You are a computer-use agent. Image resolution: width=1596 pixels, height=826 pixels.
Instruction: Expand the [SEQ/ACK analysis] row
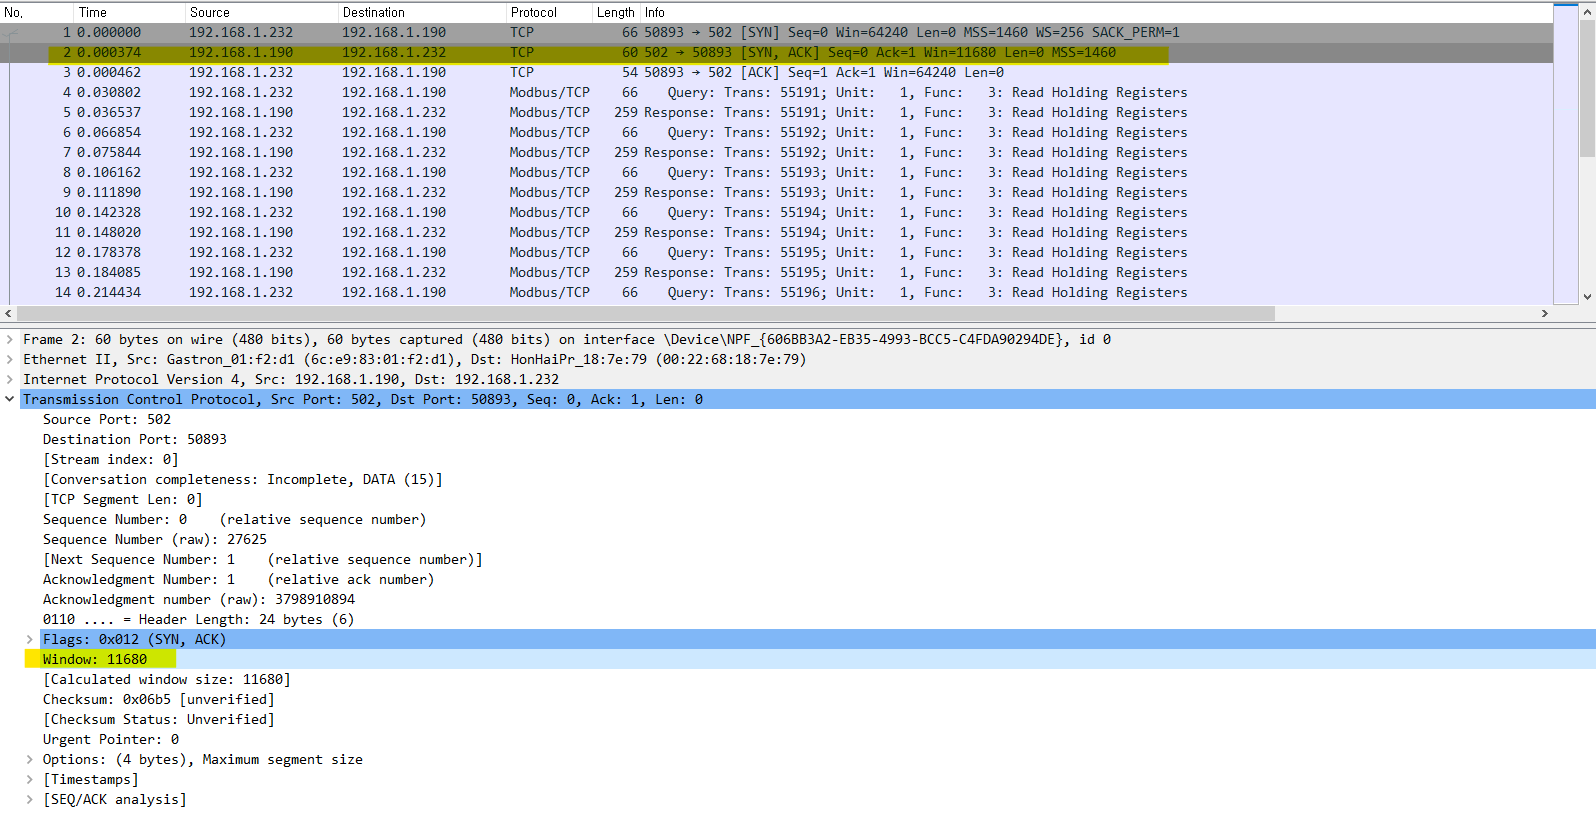(30, 799)
